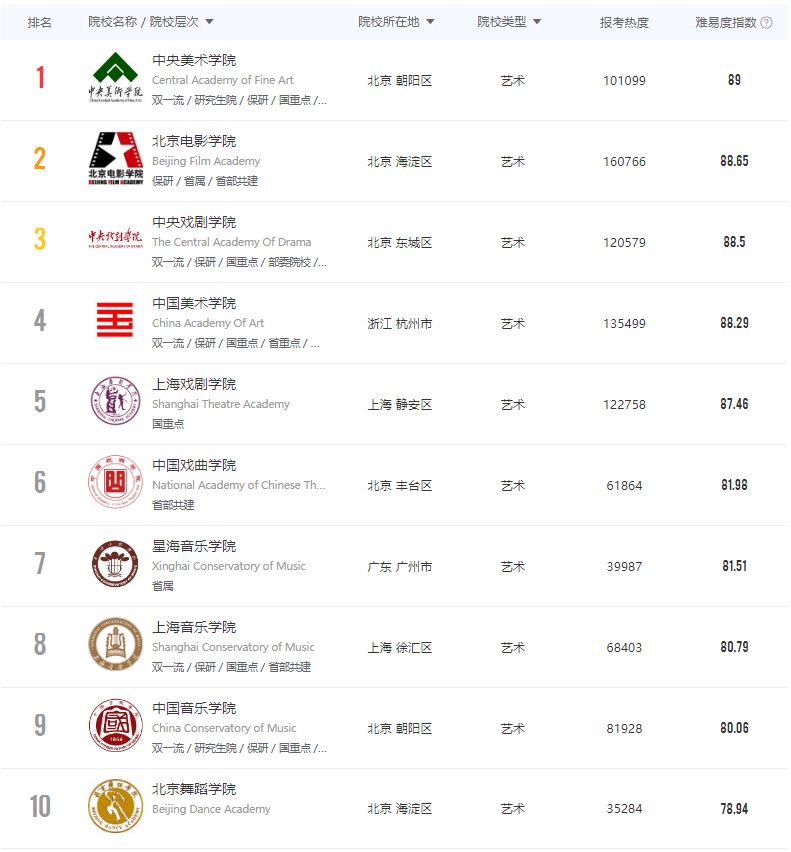Click the Central Academy of Fine Art logo
791x852 pixels.
point(115,77)
